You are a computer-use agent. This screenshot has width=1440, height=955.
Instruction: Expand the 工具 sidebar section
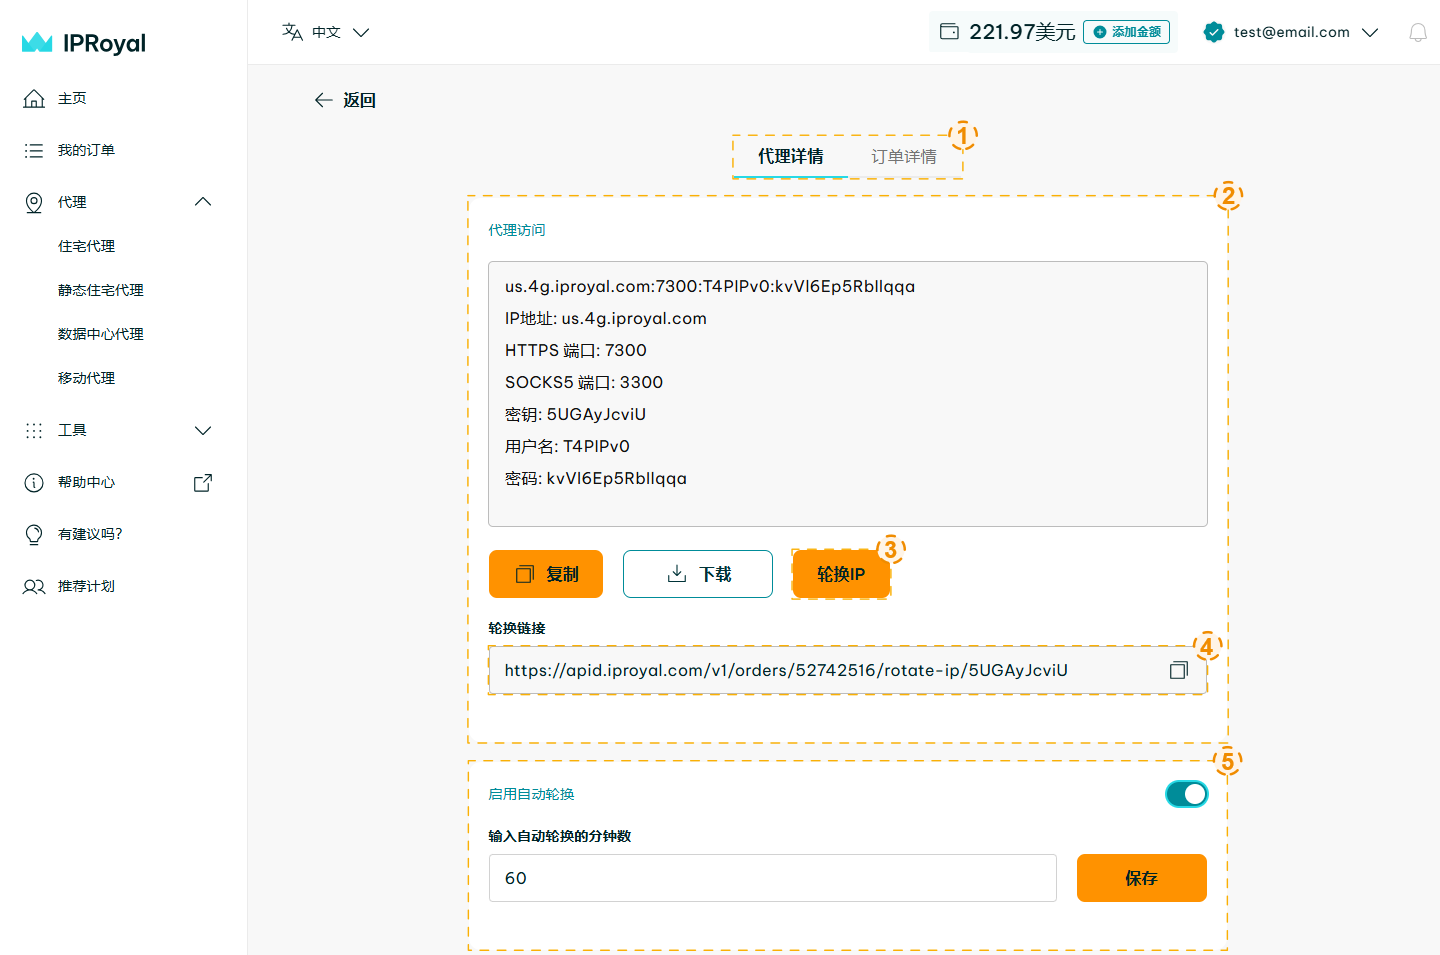(x=203, y=430)
